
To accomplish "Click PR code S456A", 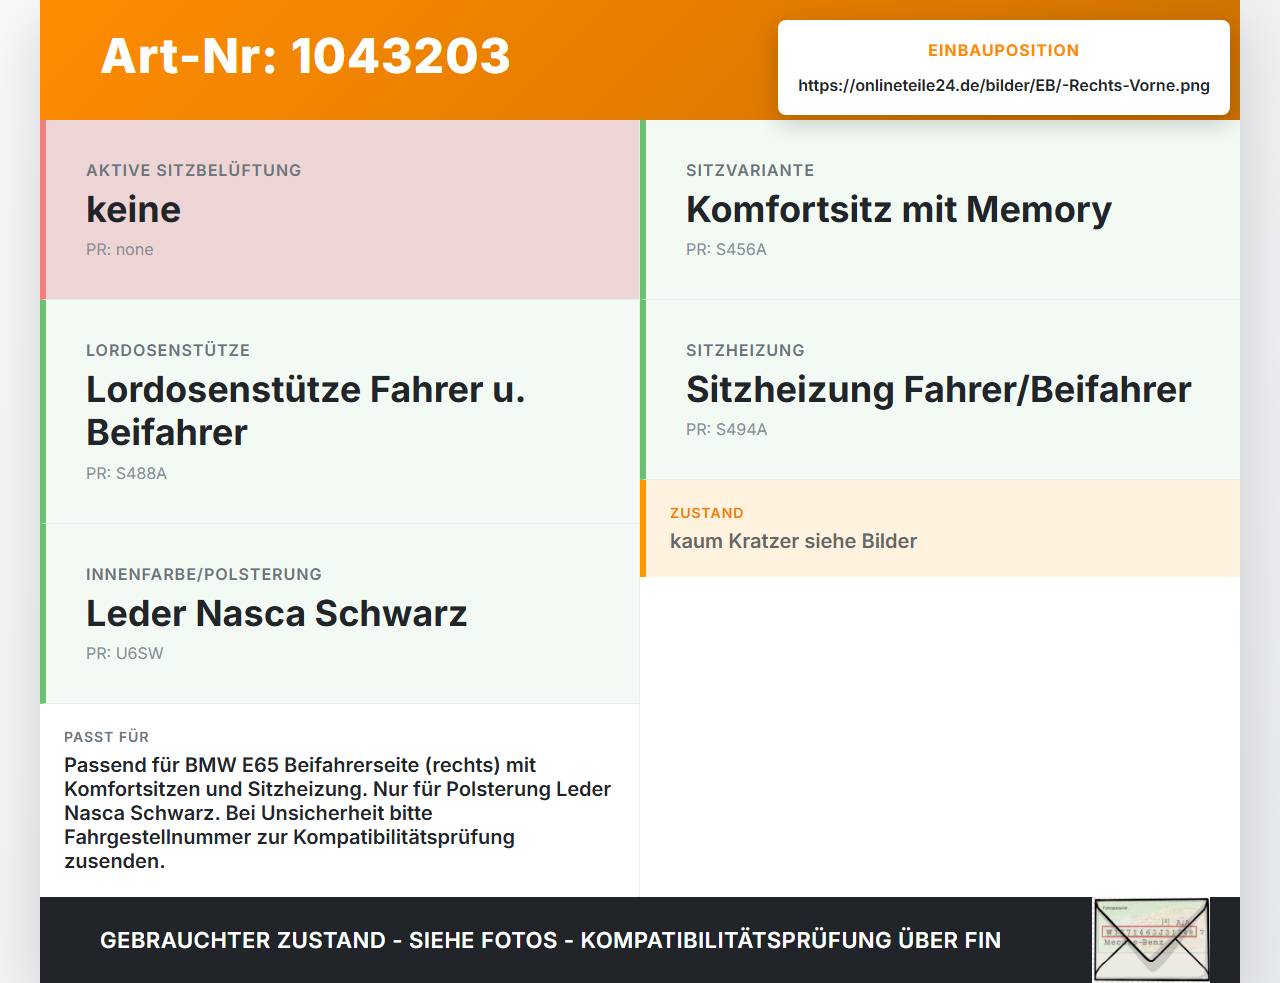I will click(x=726, y=250).
